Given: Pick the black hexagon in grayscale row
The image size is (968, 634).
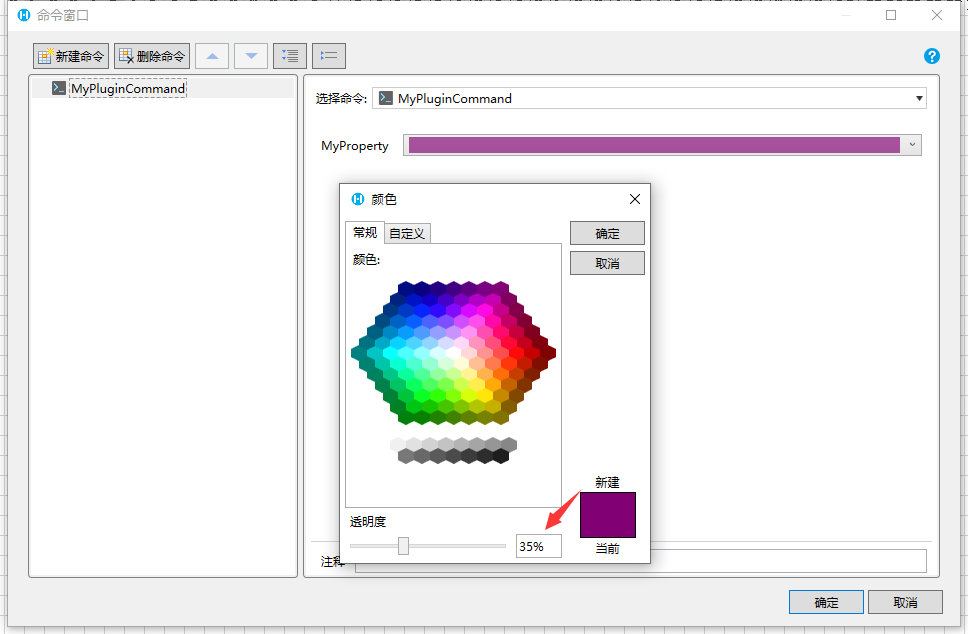Looking at the screenshot, I should (x=501, y=456).
